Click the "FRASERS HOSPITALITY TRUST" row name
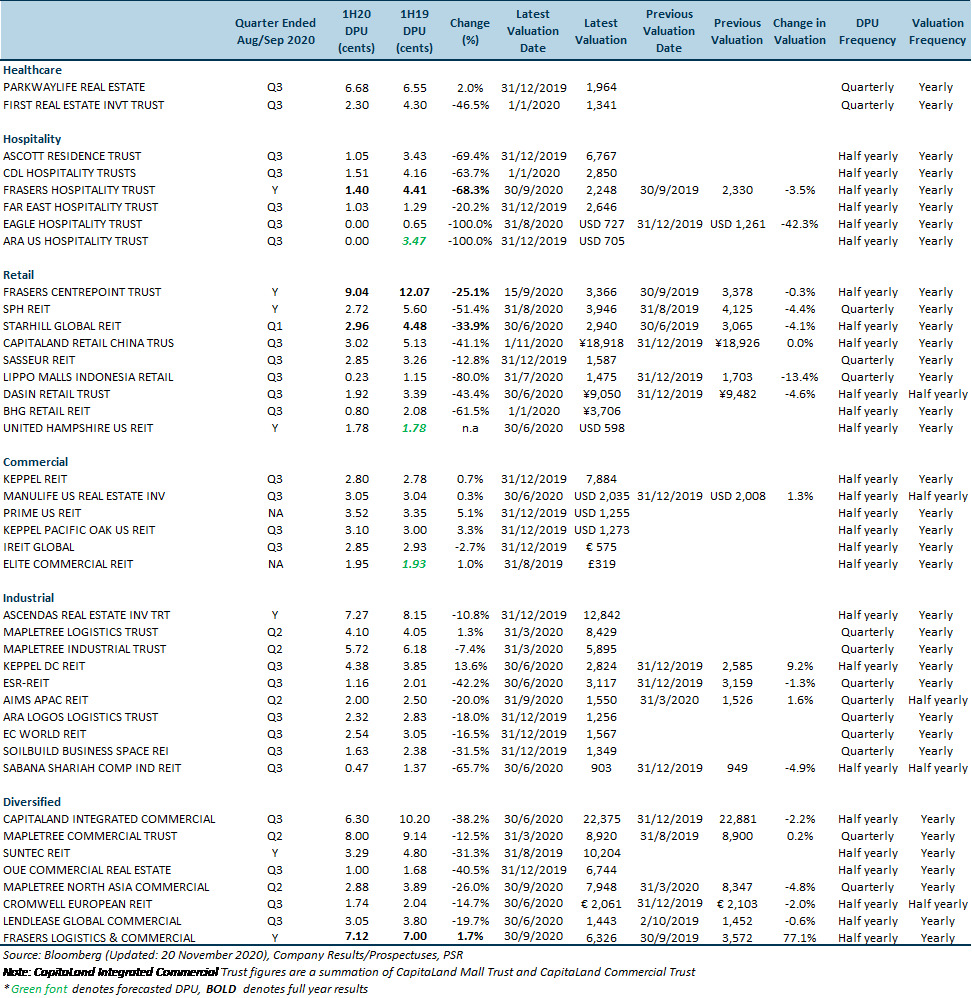This screenshot has width=972, height=998. 80,190
